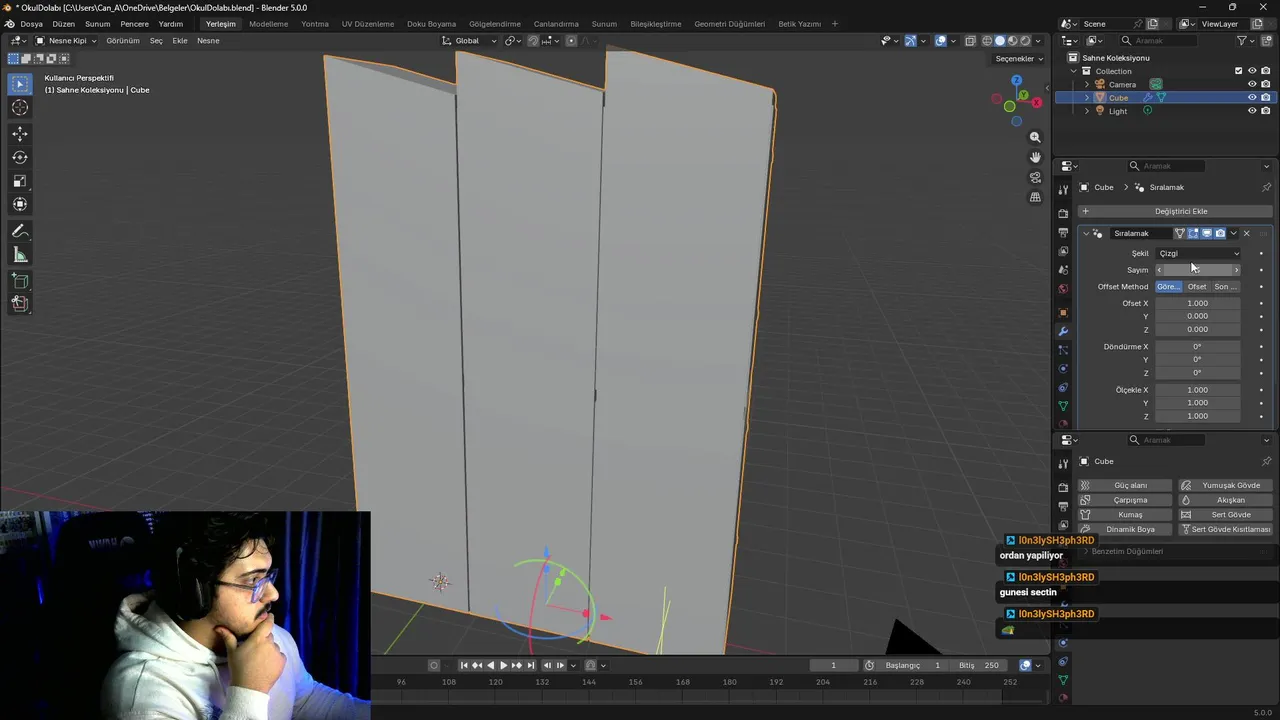Screen dimensions: 1280x720
Task: Open the Tool properties tab
Action: [x=1063, y=190]
